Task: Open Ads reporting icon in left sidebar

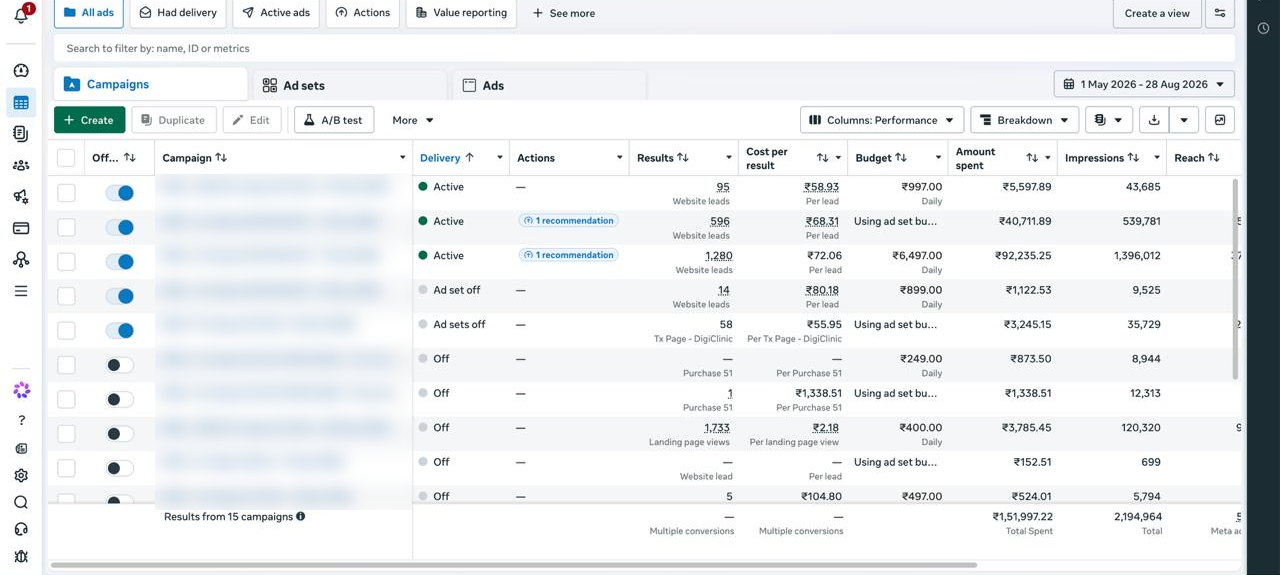Action: pyautogui.click(x=21, y=134)
